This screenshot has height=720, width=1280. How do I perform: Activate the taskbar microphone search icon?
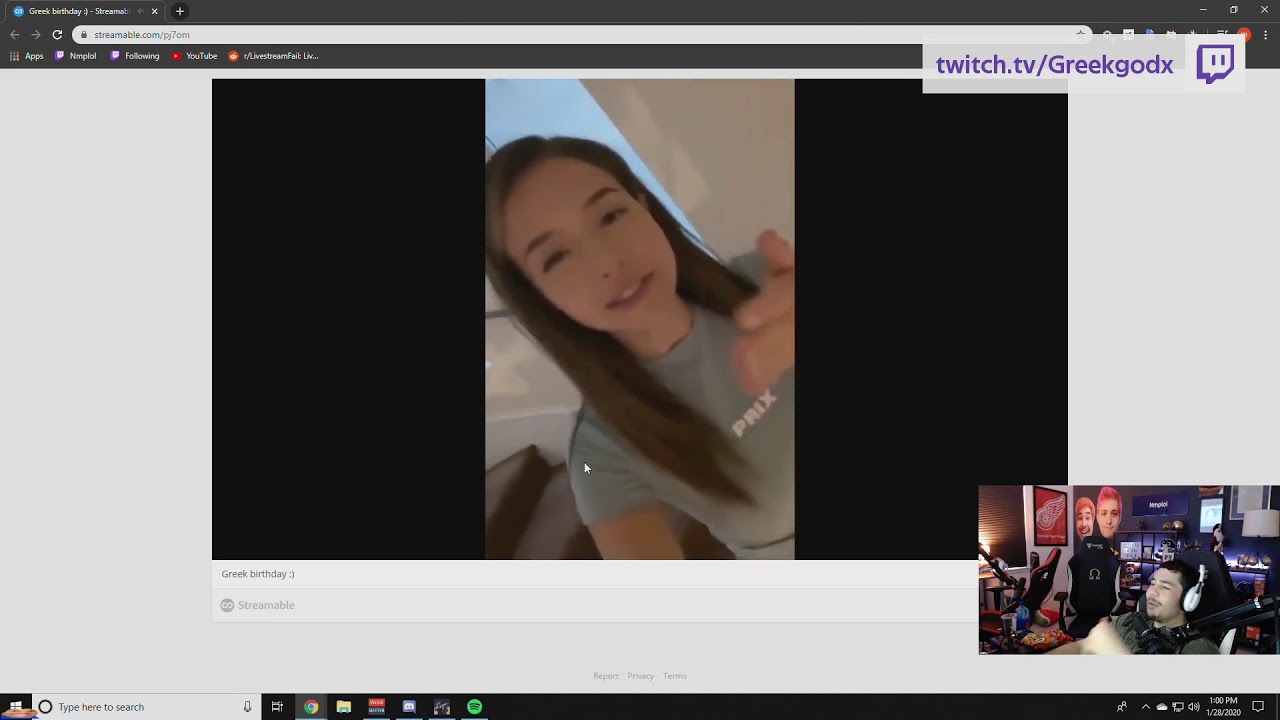tap(247, 707)
